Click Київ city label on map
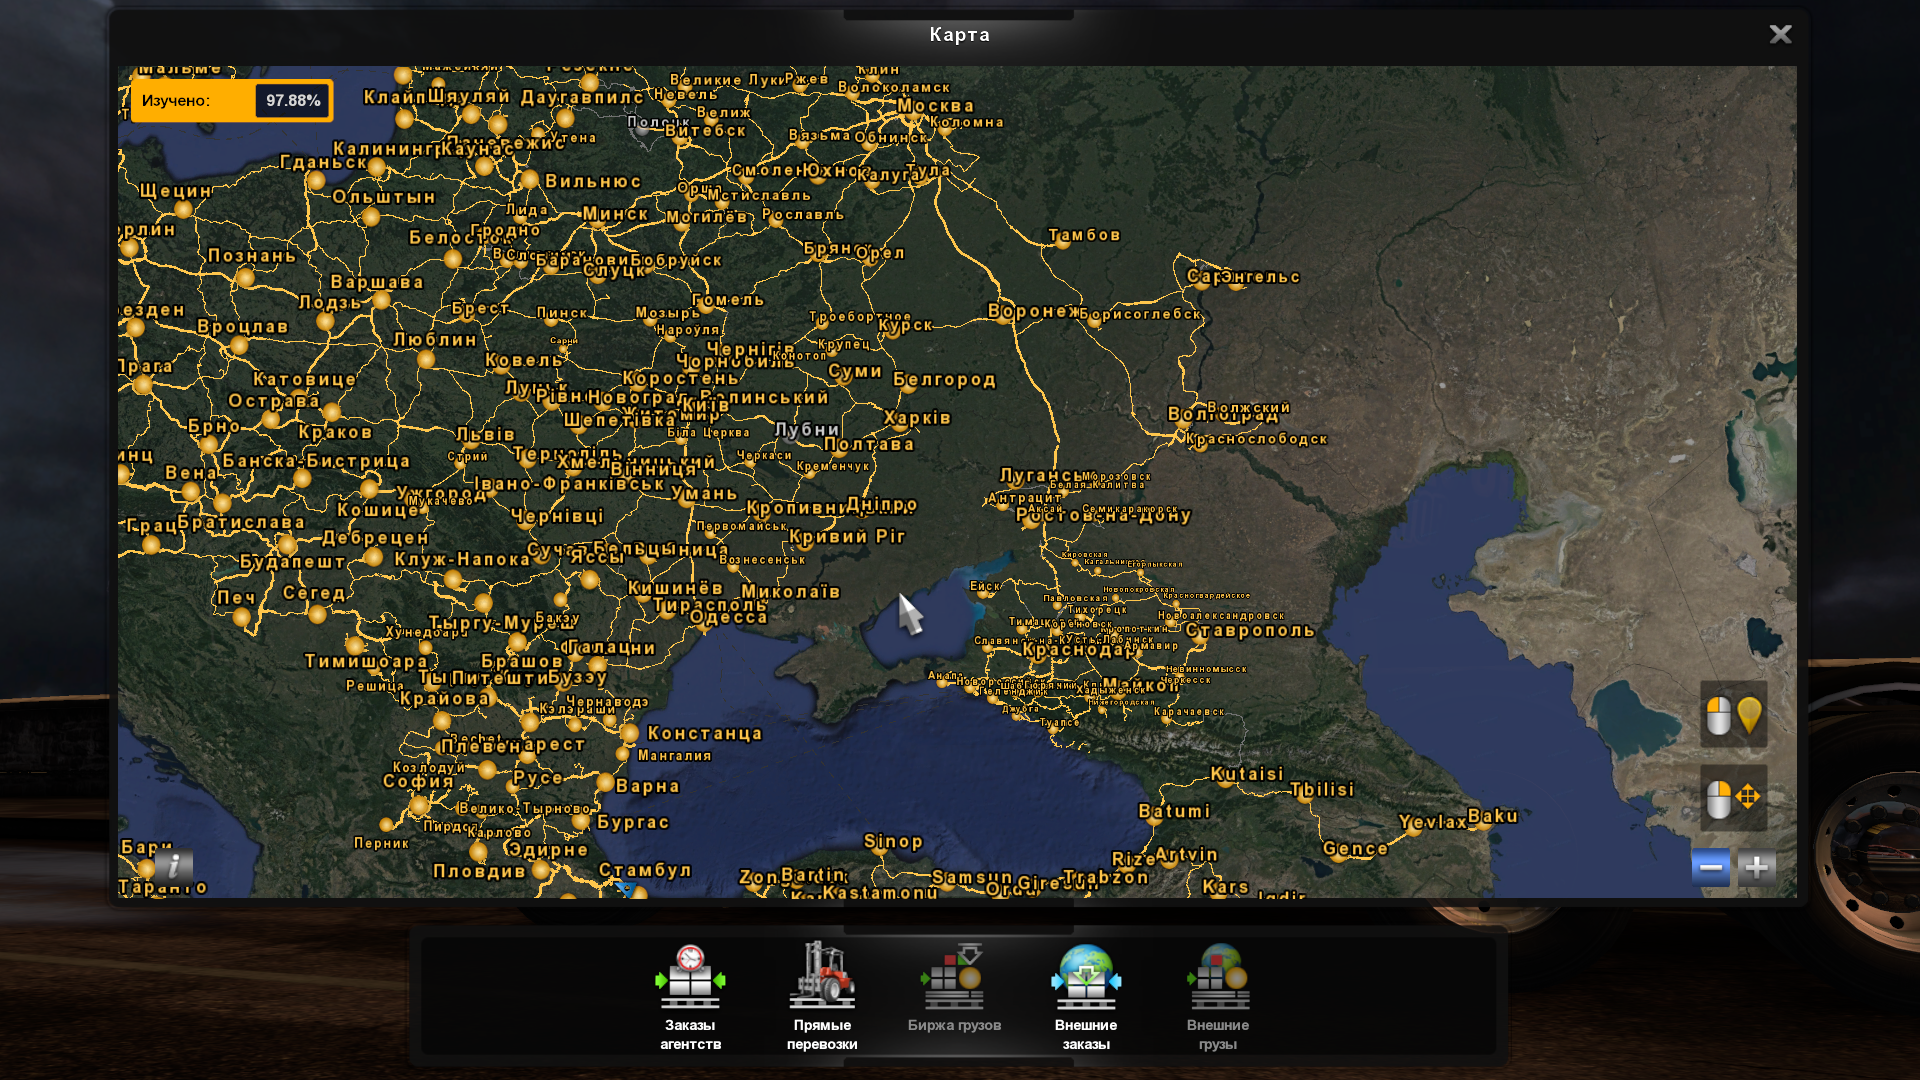1920x1080 pixels. 705,405
